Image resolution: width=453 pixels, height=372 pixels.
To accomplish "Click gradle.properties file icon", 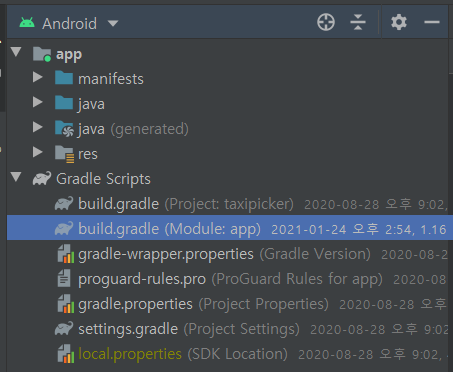I will (x=65, y=304).
